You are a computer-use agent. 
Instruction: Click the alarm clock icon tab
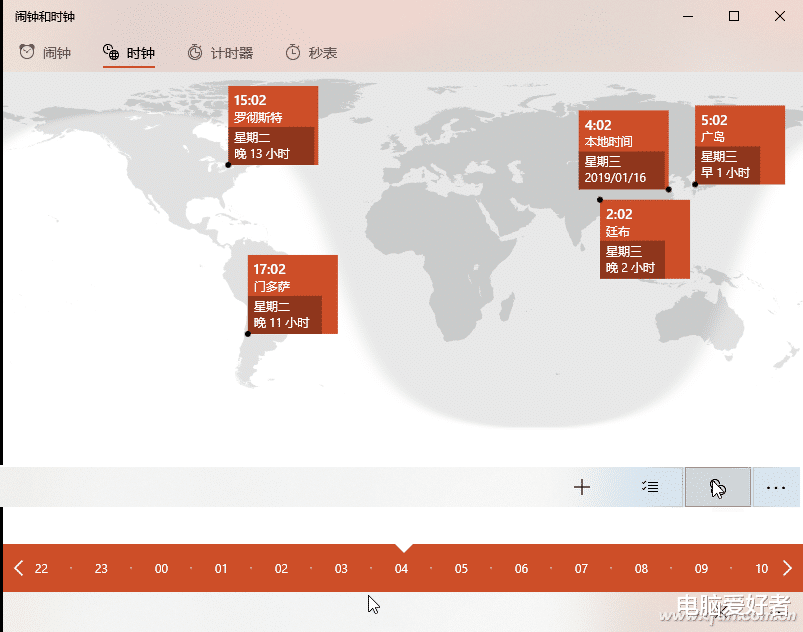click(x=27, y=52)
